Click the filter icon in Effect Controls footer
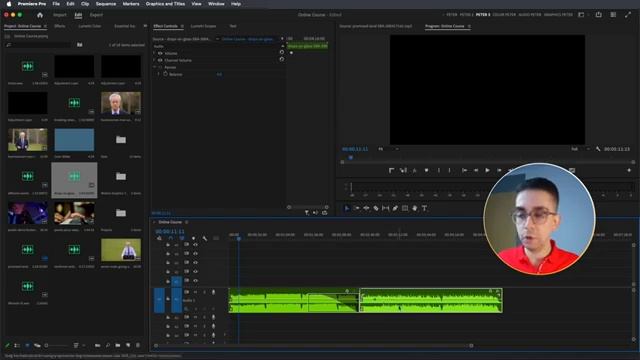 (307, 213)
